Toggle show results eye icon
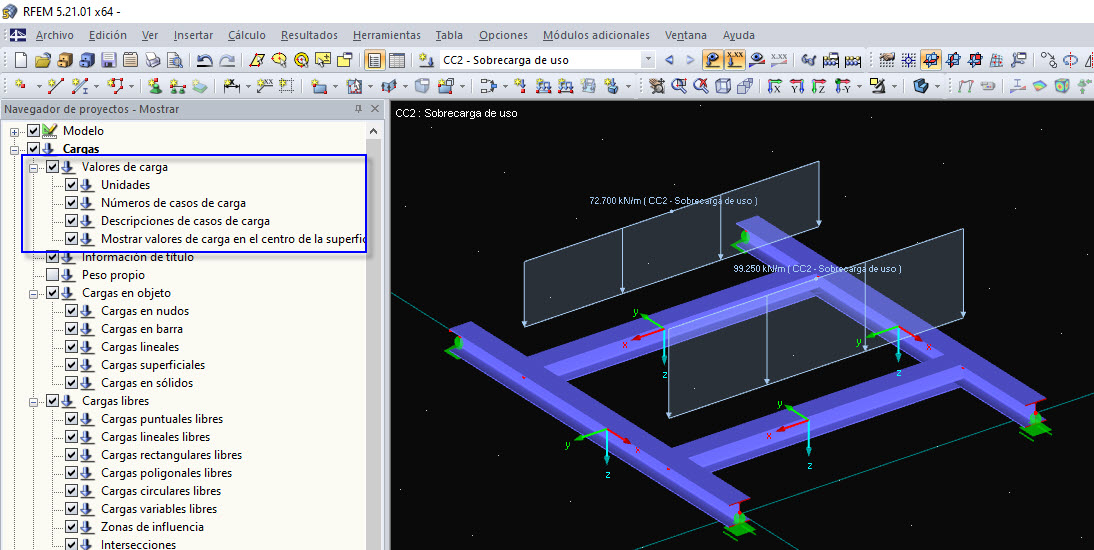This screenshot has width=1094, height=550. pyautogui.click(x=756, y=60)
